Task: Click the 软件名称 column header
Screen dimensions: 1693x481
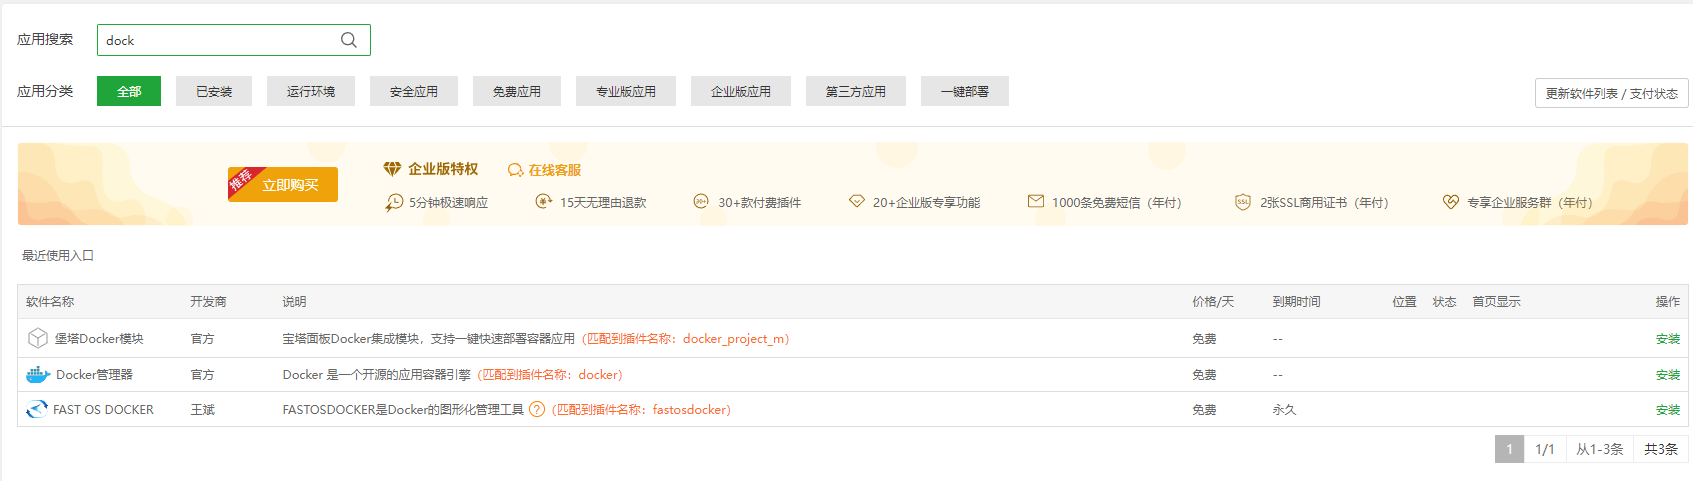Action: (50, 301)
